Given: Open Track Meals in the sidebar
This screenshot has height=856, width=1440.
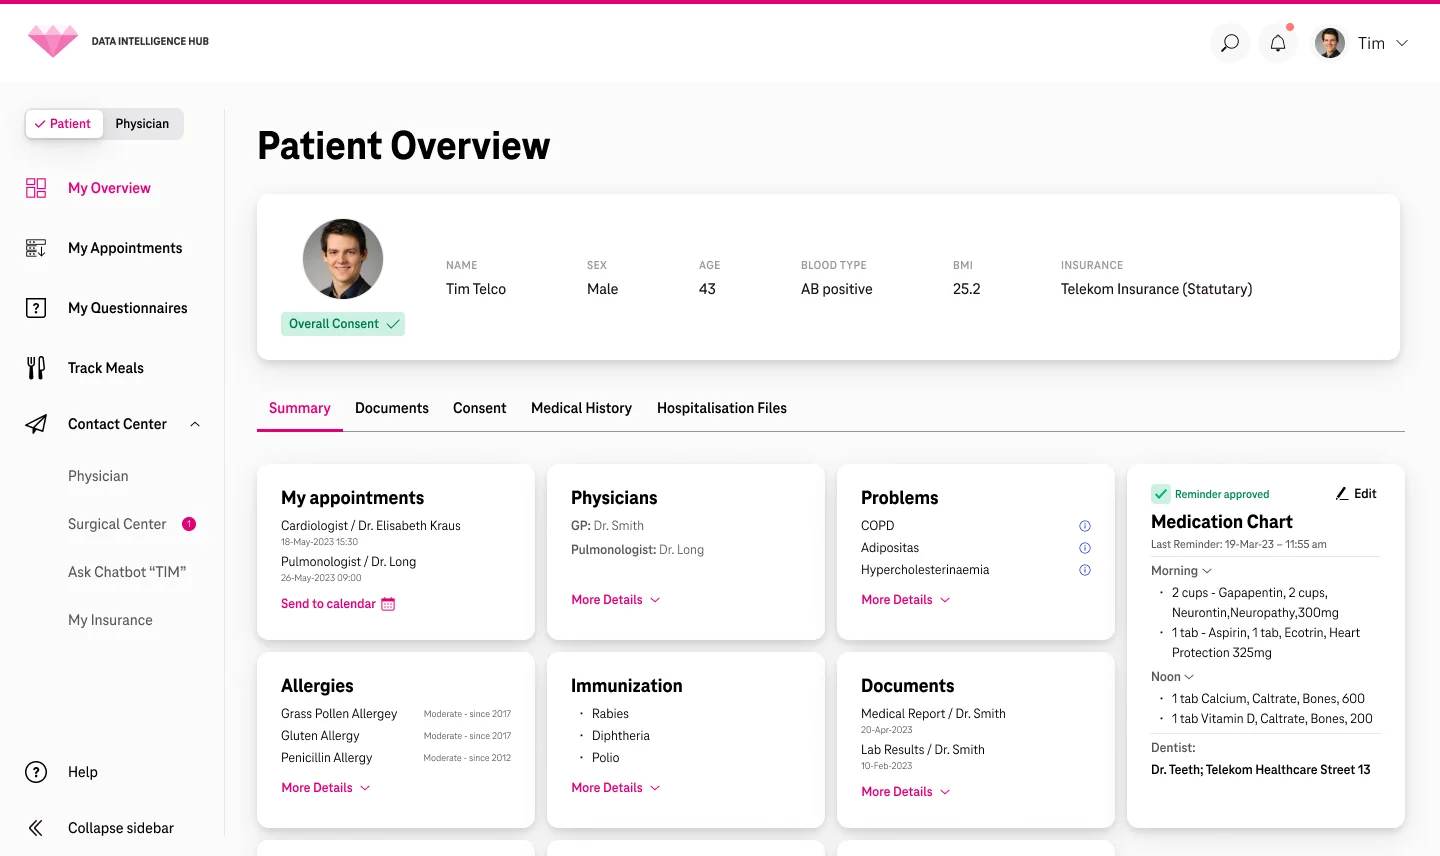Looking at the screenshot, I should [x=105, y=368].
